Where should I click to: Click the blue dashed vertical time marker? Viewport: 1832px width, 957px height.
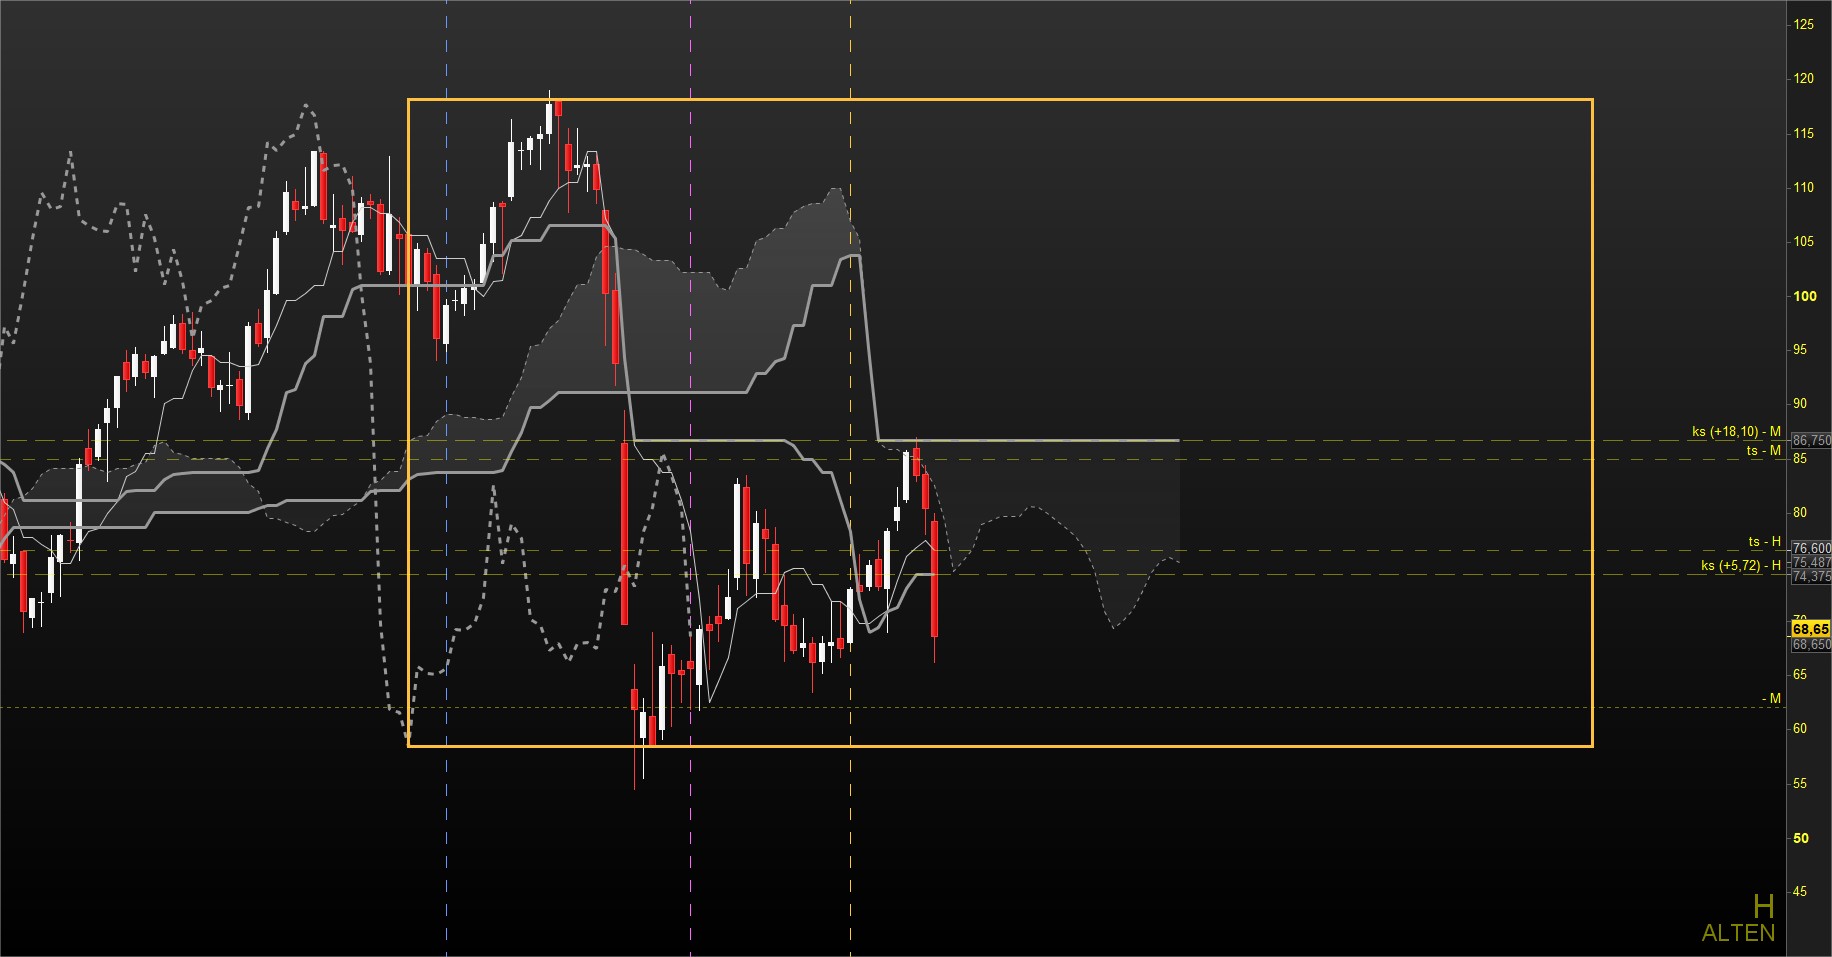pyautogui.click(x=446, y=478)
